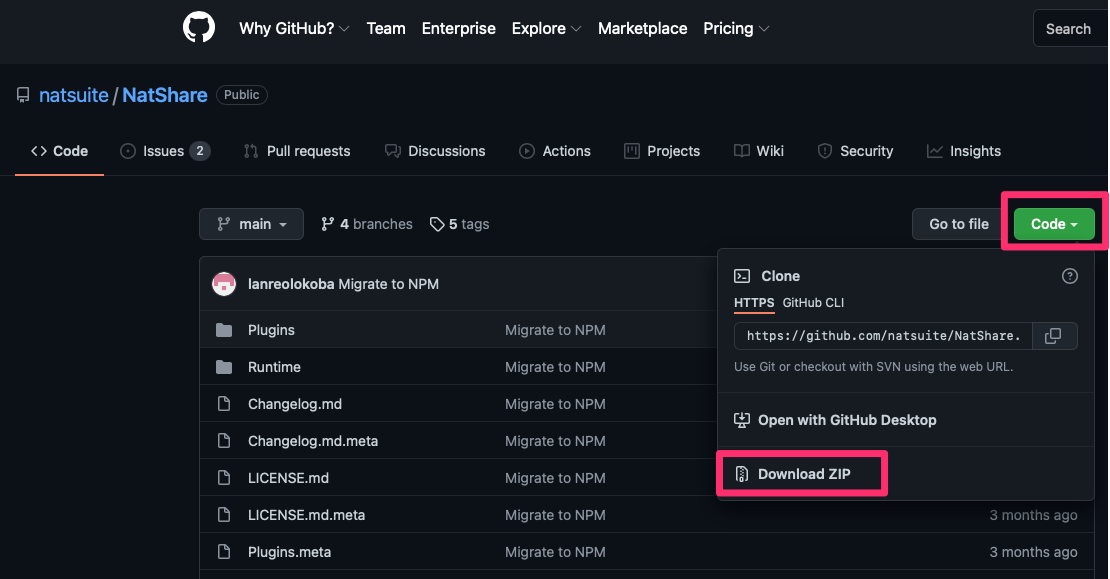Open the Team page in the top navigation
This screenshot has height=579, width=1110.
pos(386,28)
